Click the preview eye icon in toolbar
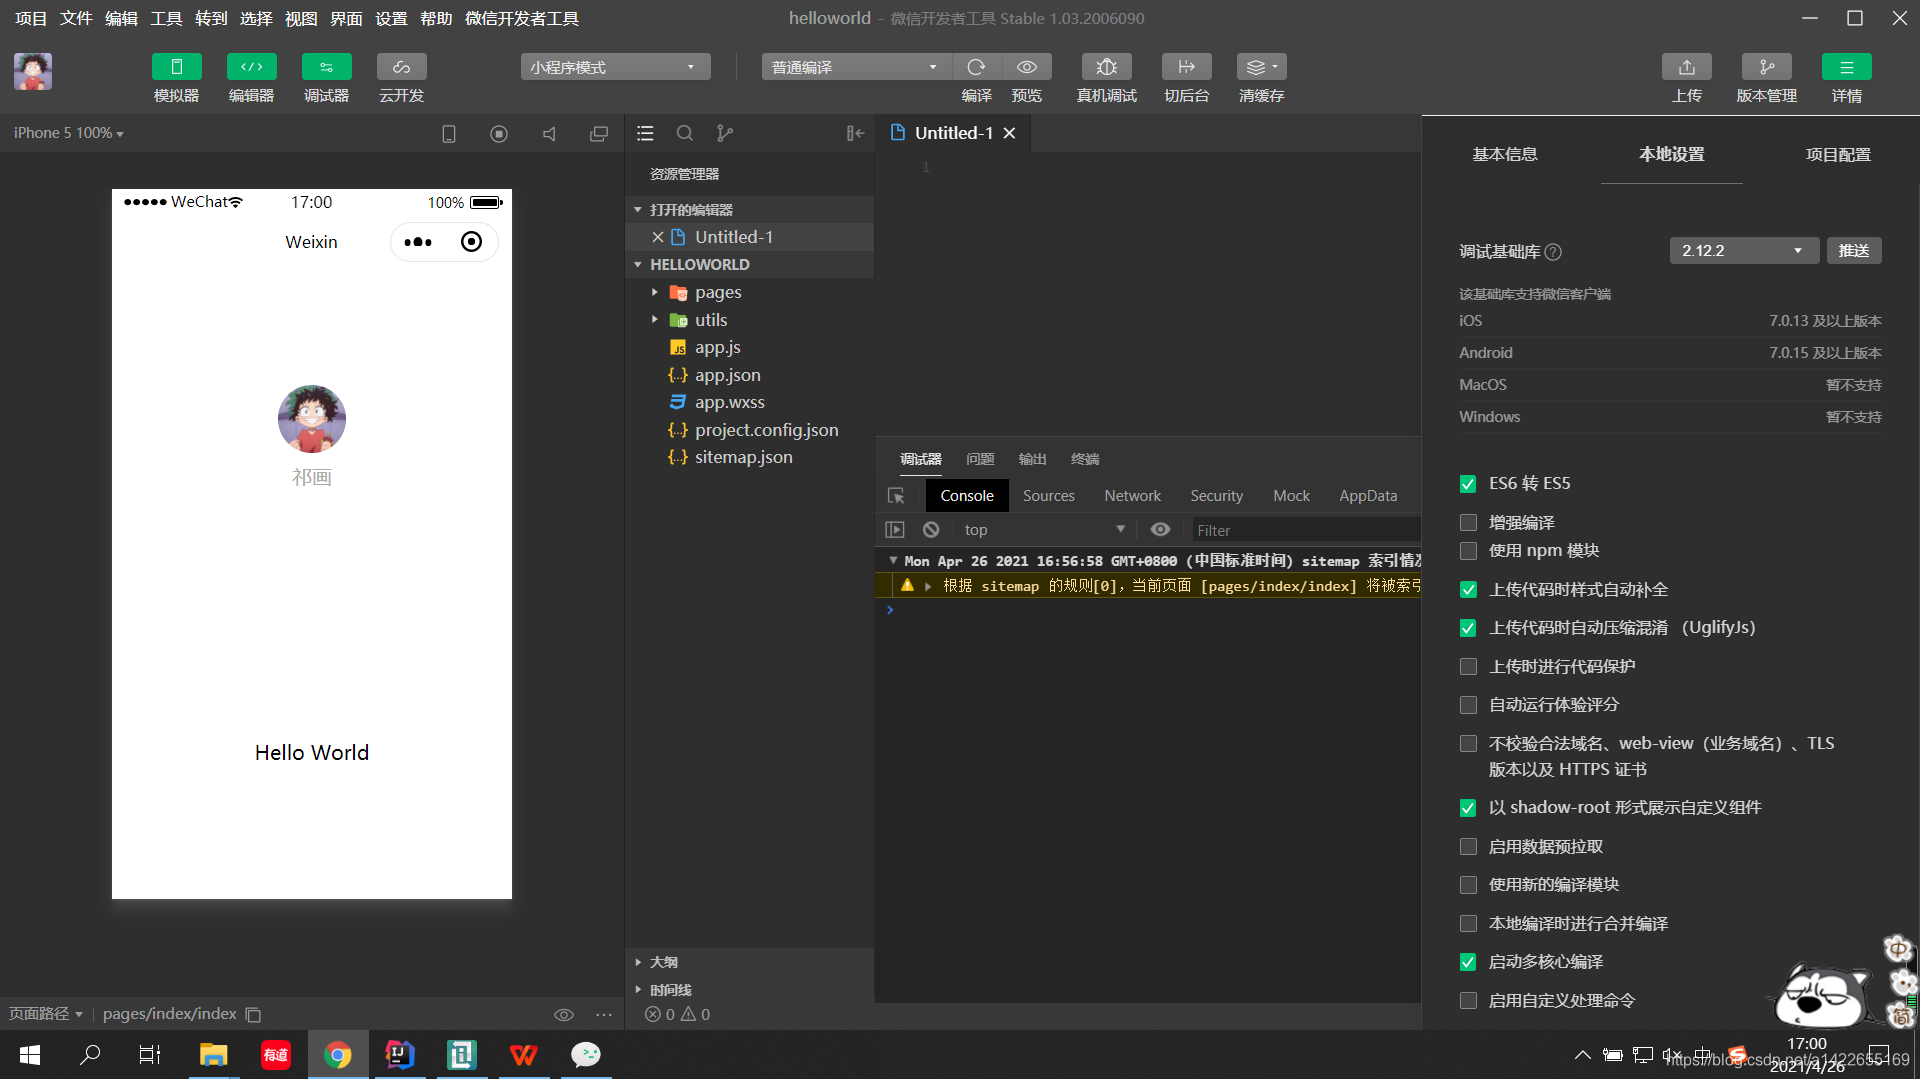The width and height of the screenshot is (1920, 1079). click(1027, 67)
